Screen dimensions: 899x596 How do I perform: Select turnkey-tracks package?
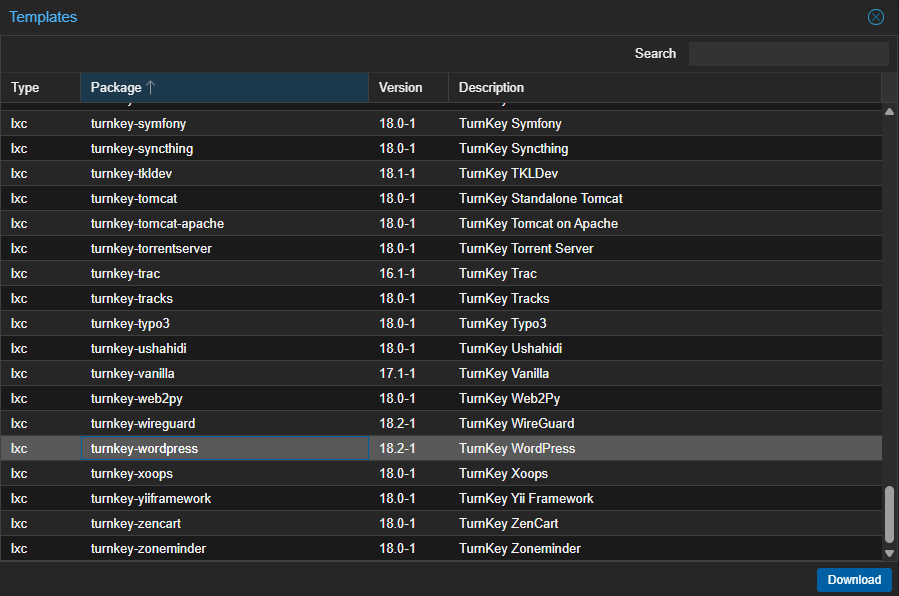point(131,299)
